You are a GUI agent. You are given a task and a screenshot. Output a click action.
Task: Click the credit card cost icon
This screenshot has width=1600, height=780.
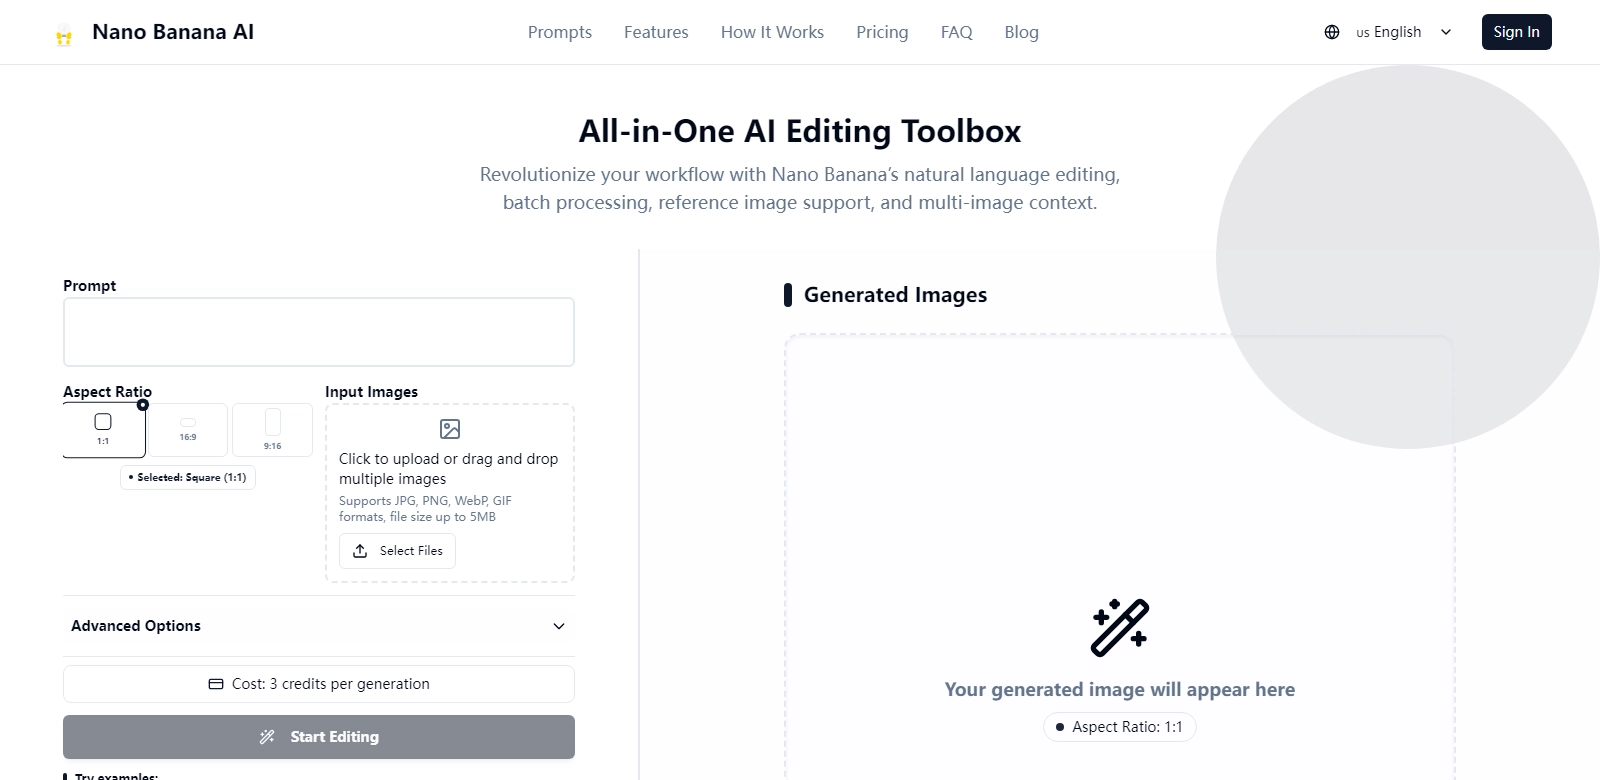click(x=216, y=684)
